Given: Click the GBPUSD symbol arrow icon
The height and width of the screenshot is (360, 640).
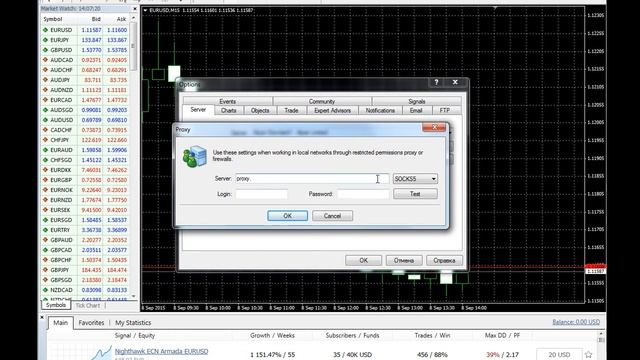Looking at the screenshot, I should [x=45, y=50].
